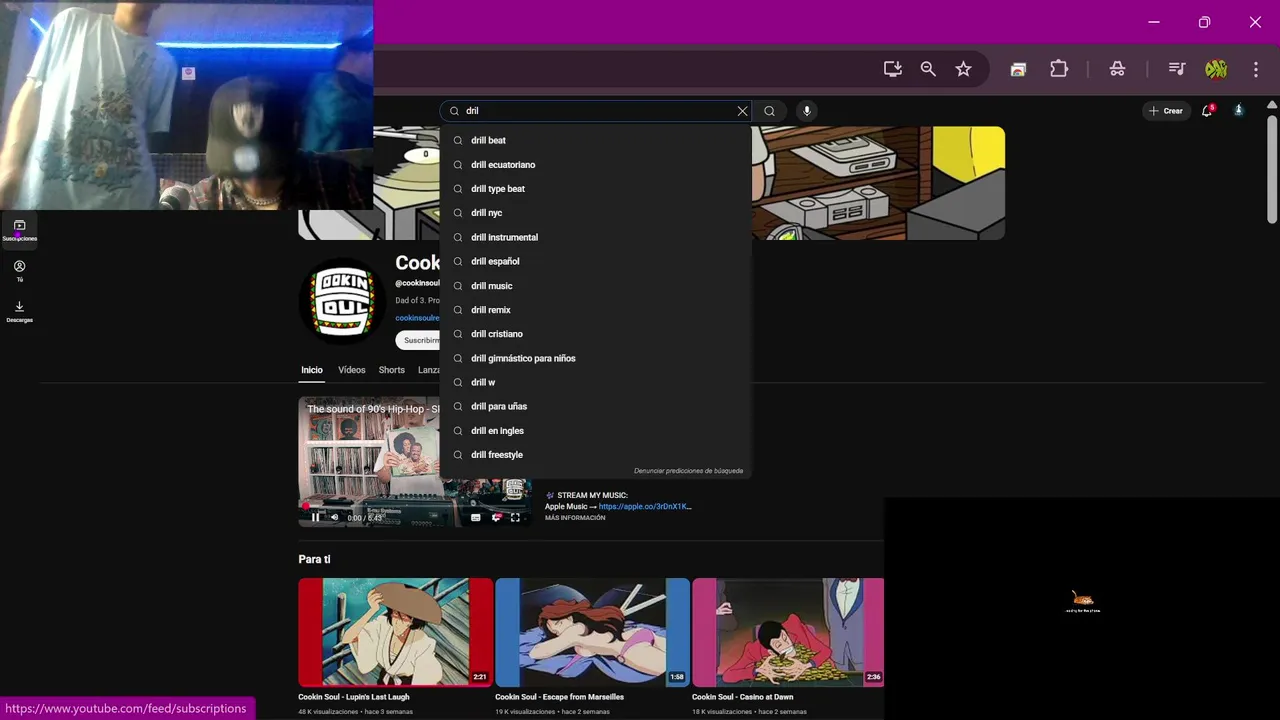Open the 'Cookin Soul - Lupin's Last Laugh' title
The height and width of the screenshot is (720, 1280).
(x=353, y=697)
